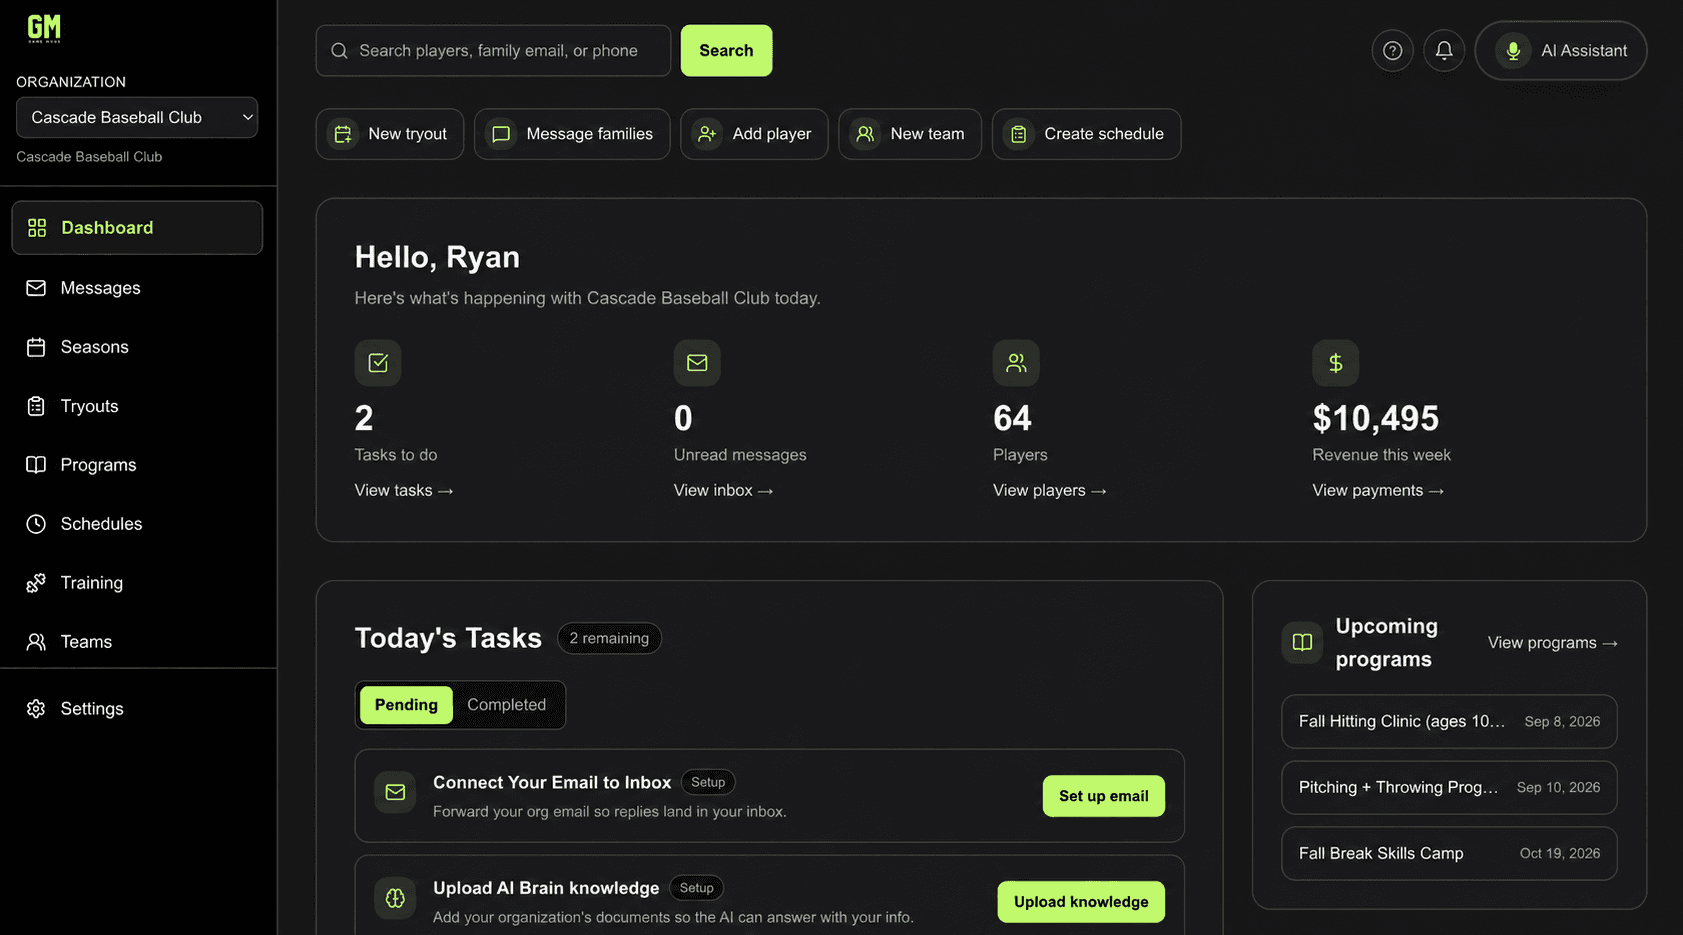Click the Create schedule button
This screenshot has width=1683, height=935.
point(1087,134)
